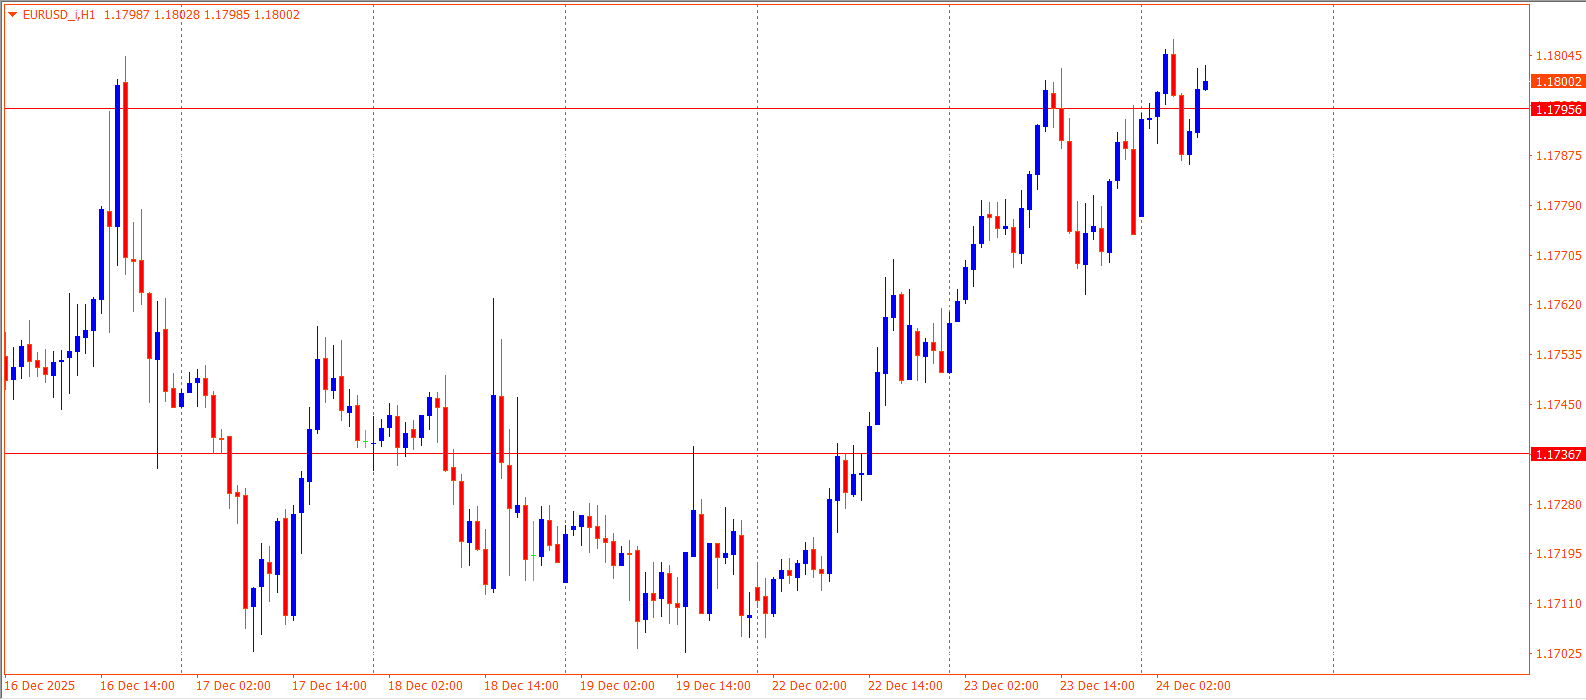Select the red horizontal line at 1.17956
Screen dimensions: 1586x700
766,108
